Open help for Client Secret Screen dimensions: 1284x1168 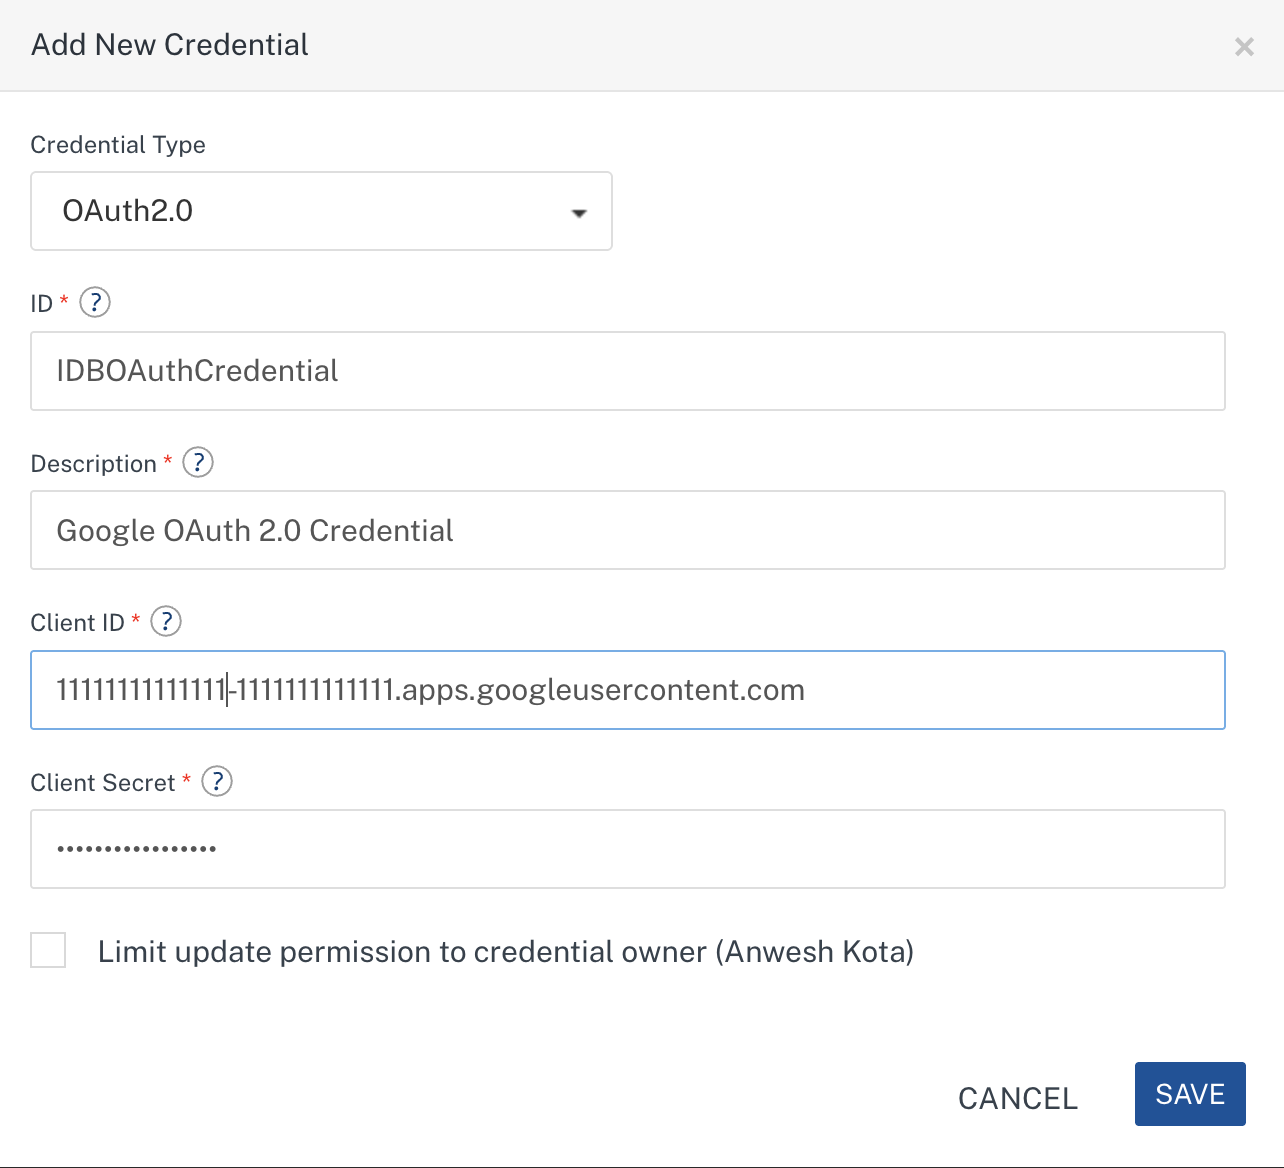pyautogui.click(x=217, y=781)
